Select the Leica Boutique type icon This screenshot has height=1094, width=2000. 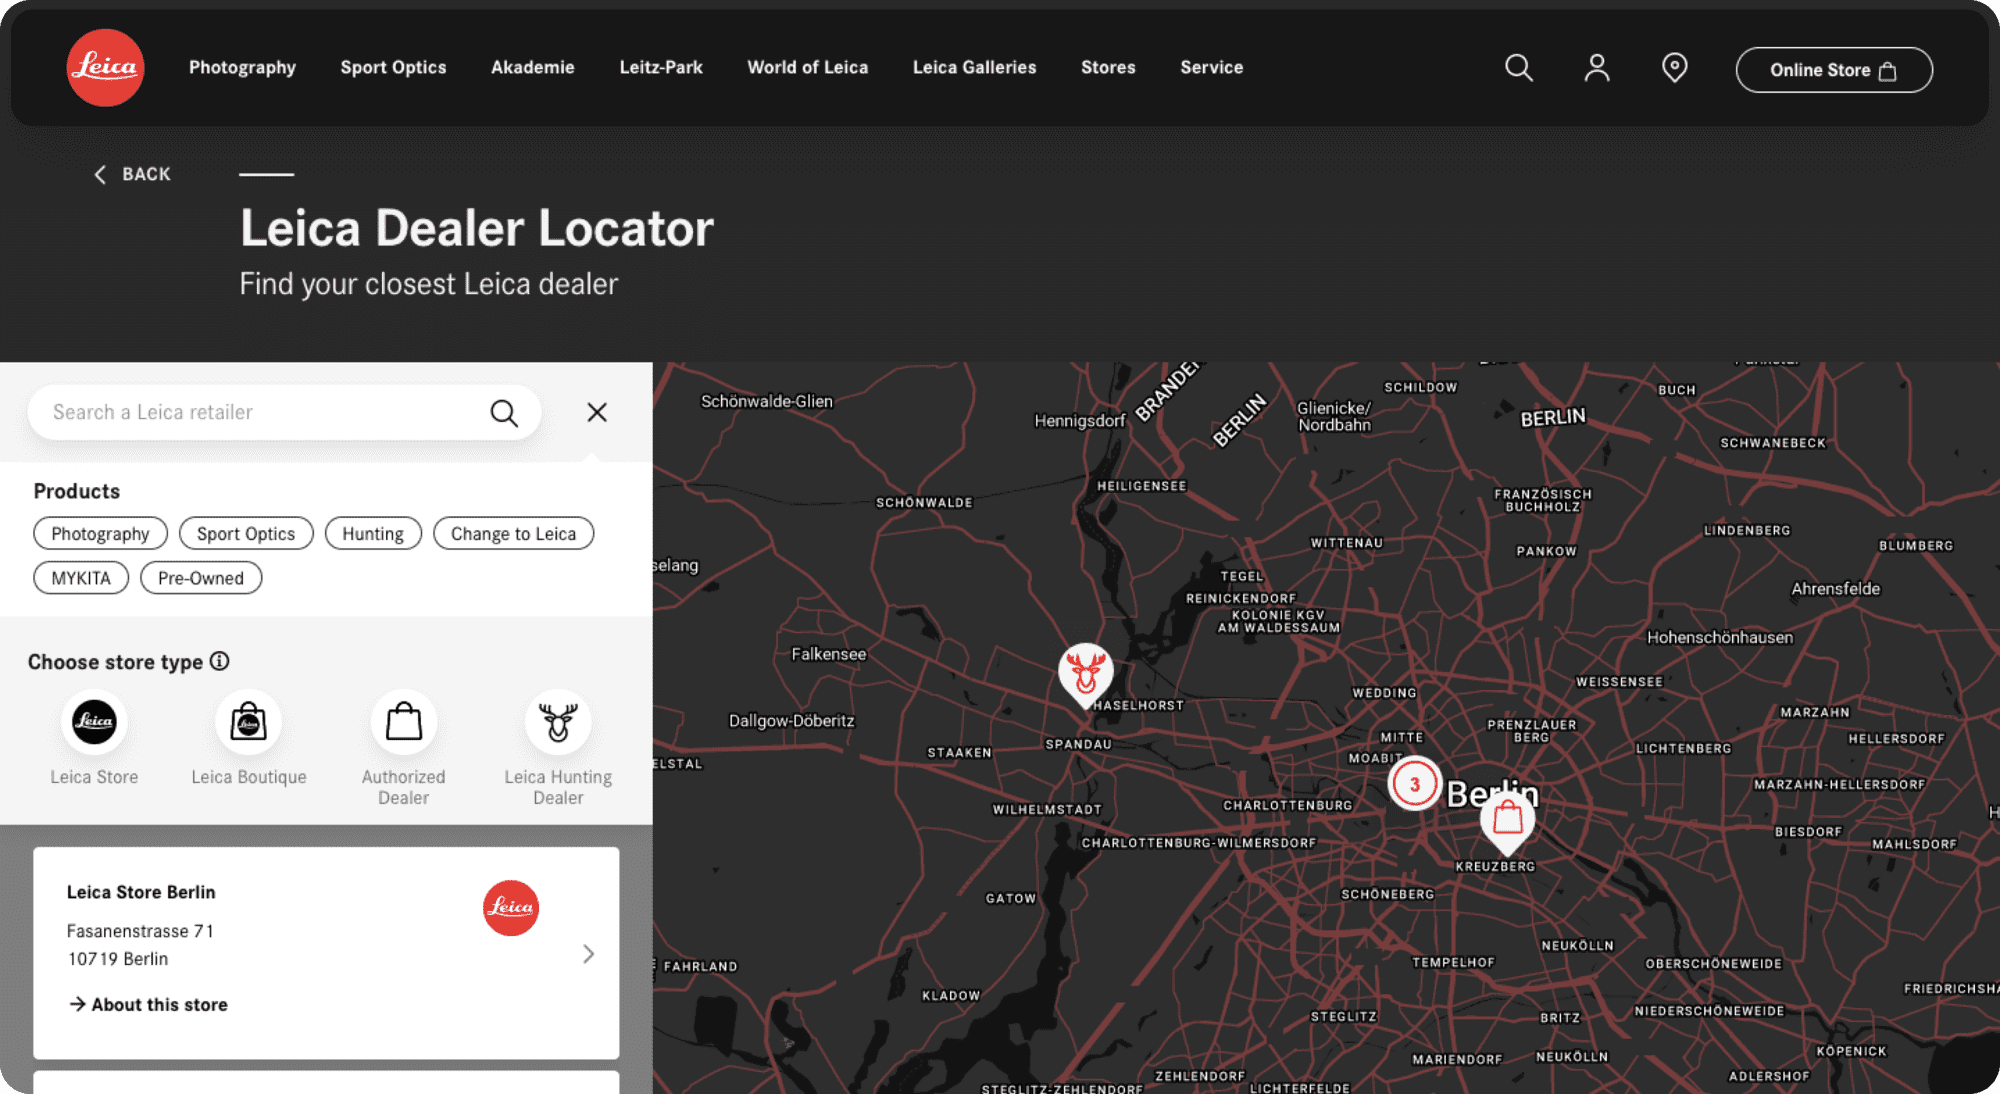(248, 722)
